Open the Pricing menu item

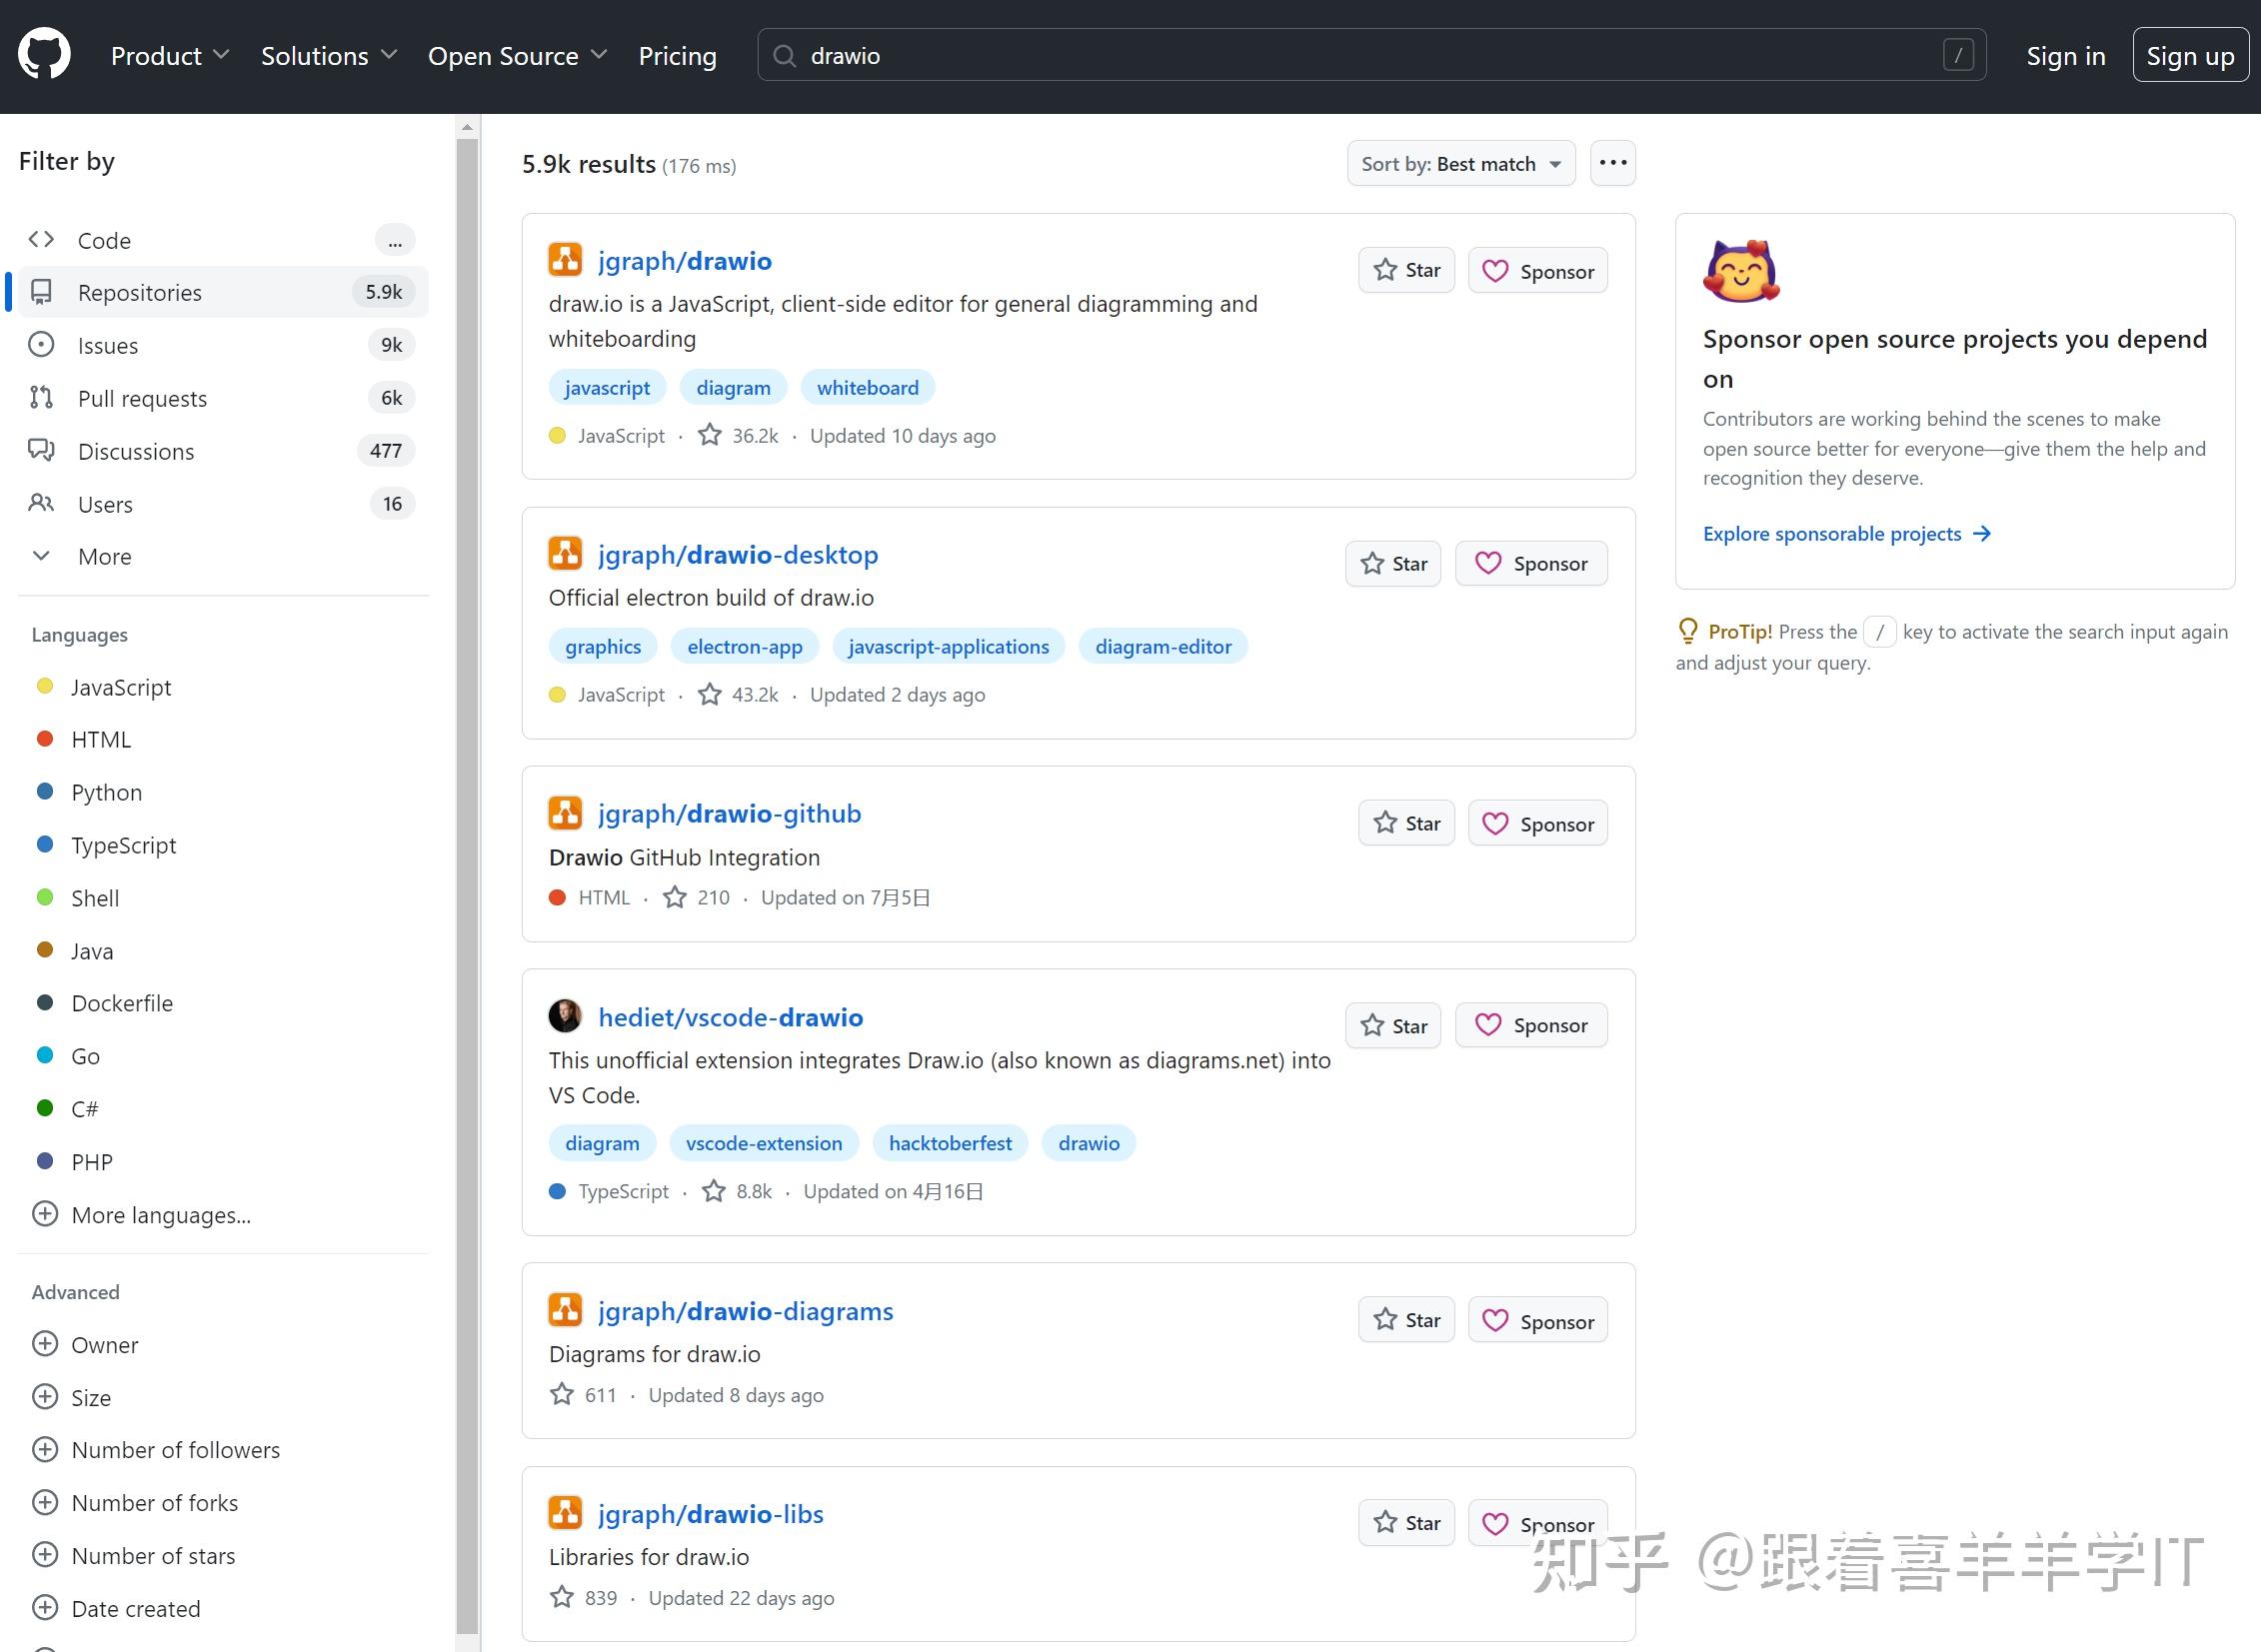click(x=677, y=56)
